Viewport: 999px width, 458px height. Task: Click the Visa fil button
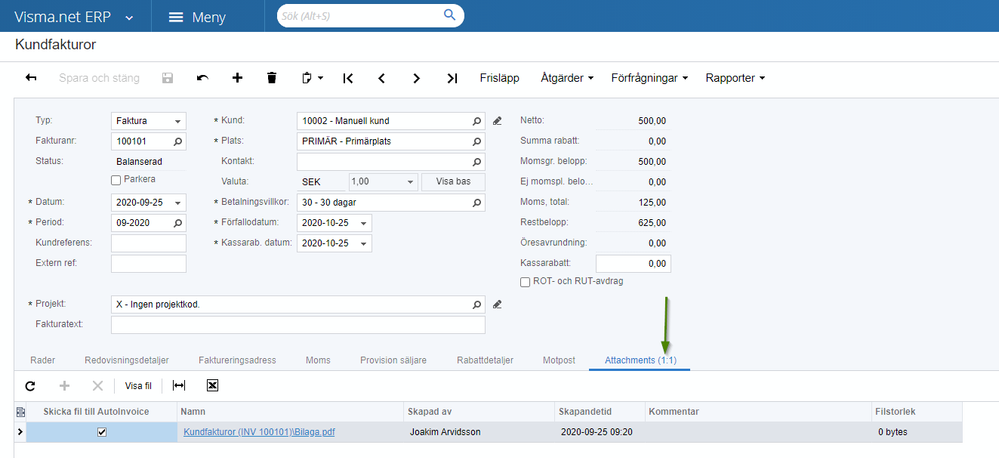pyautogui.click(x=138, y=385)
